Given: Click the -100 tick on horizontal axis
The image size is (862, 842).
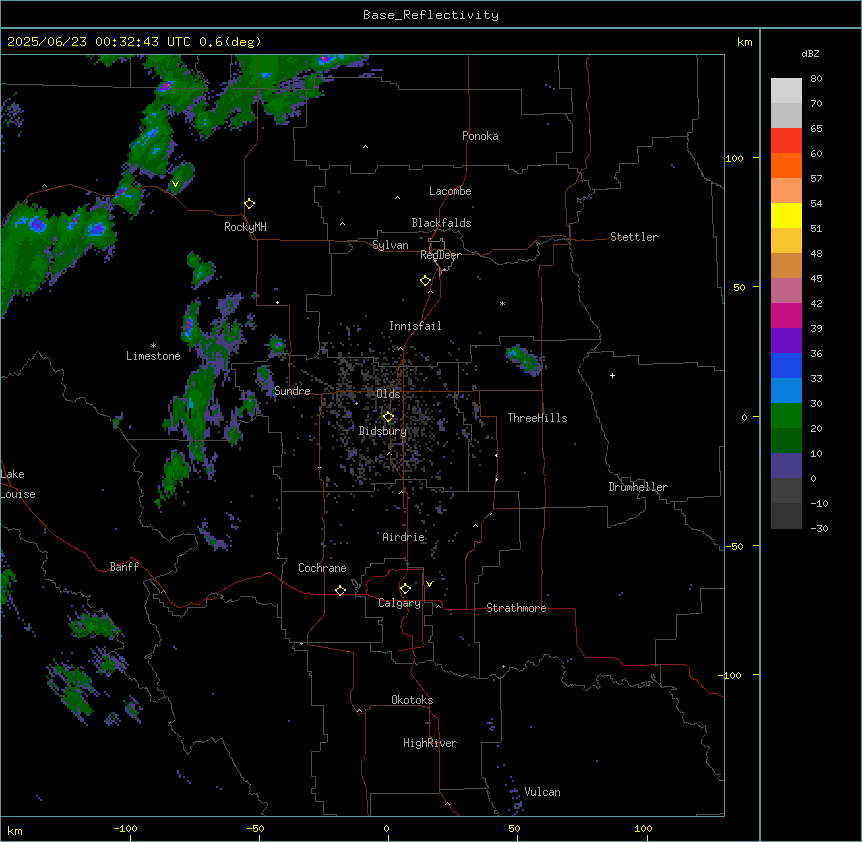Looking at the screenshot, I should pos(125,828).
